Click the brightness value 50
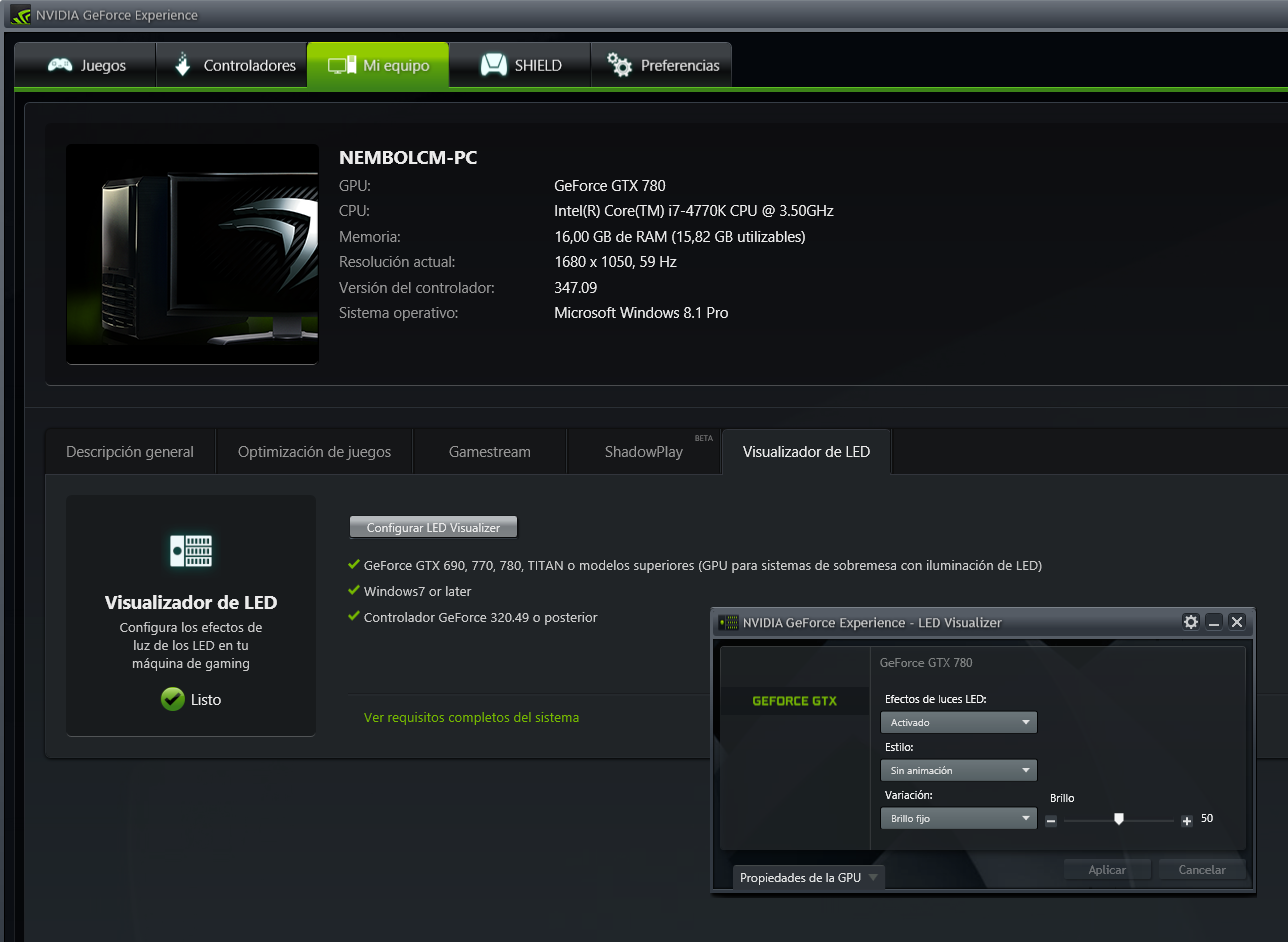Image resolution: width=1288 pixels, height=942 pixels. pyautogui.click(x=1207, y=818)
